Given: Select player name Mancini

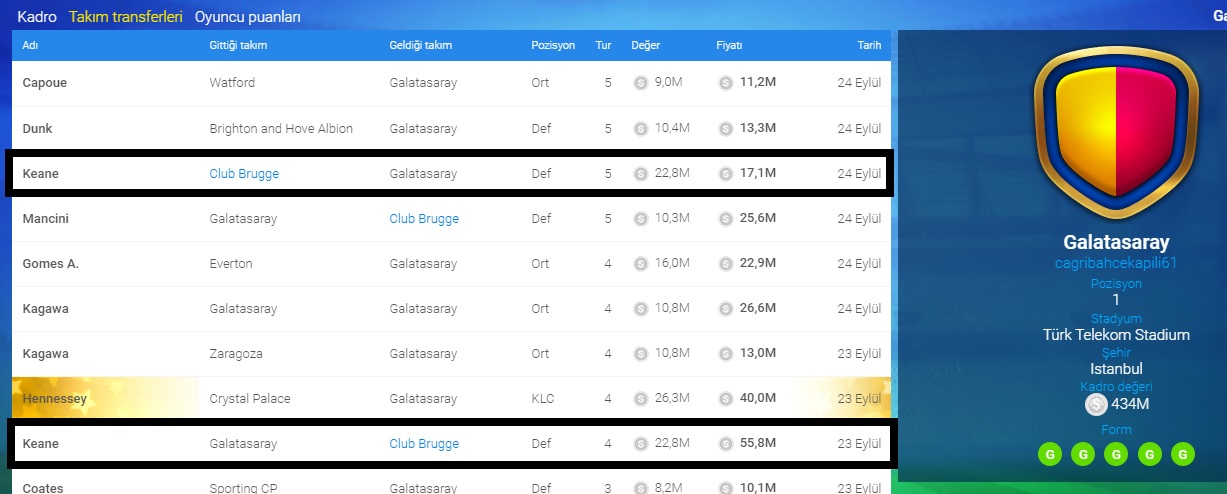Looking at the screenshot, I should tap(46, 219).
